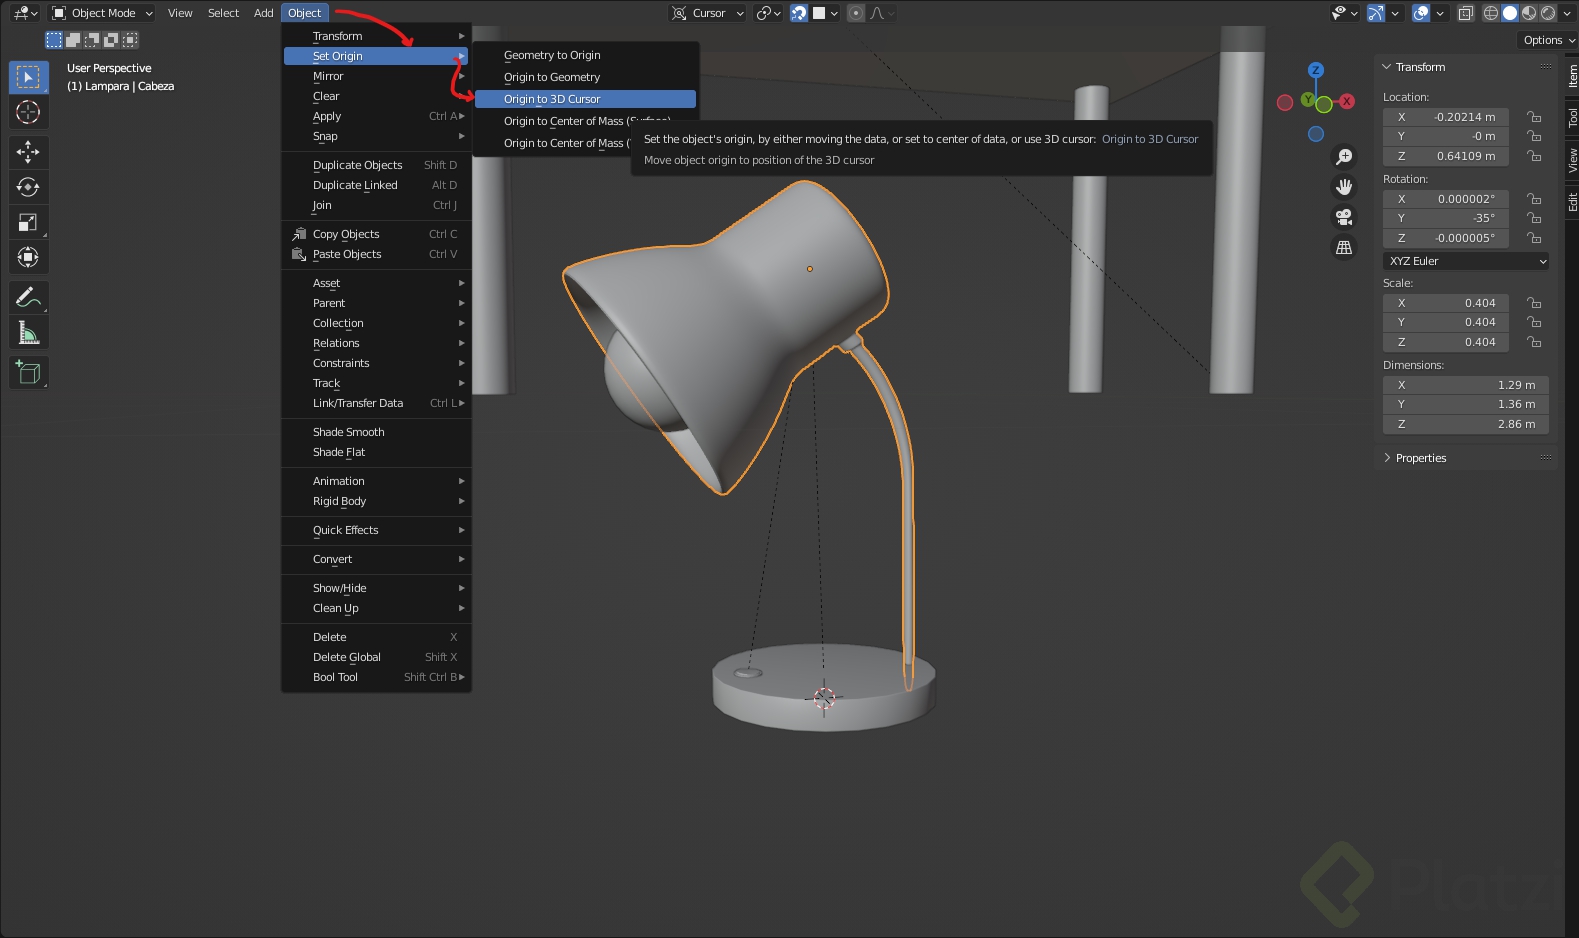Select the Rotate tool in left toolbar
Screen dimensions: 1579x938
tap(28, 187)
